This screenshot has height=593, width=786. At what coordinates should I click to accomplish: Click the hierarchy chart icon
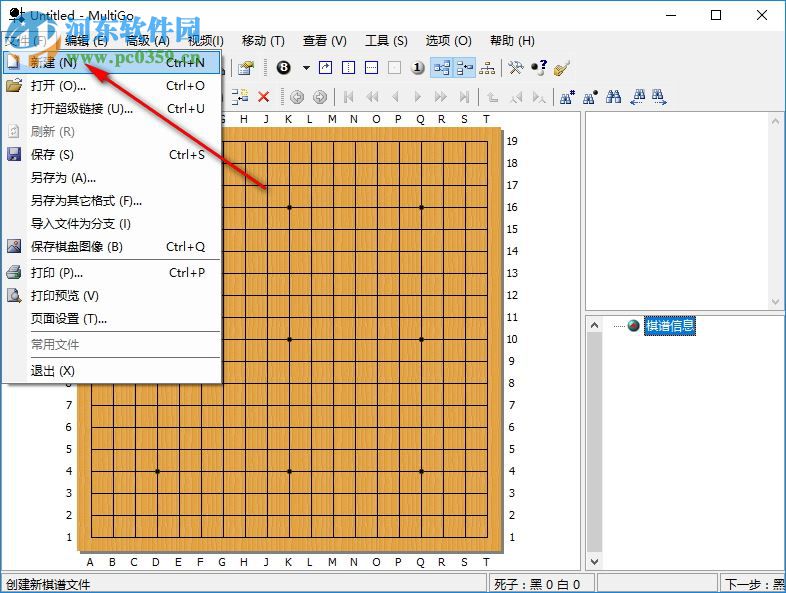(x=487, y=68)
